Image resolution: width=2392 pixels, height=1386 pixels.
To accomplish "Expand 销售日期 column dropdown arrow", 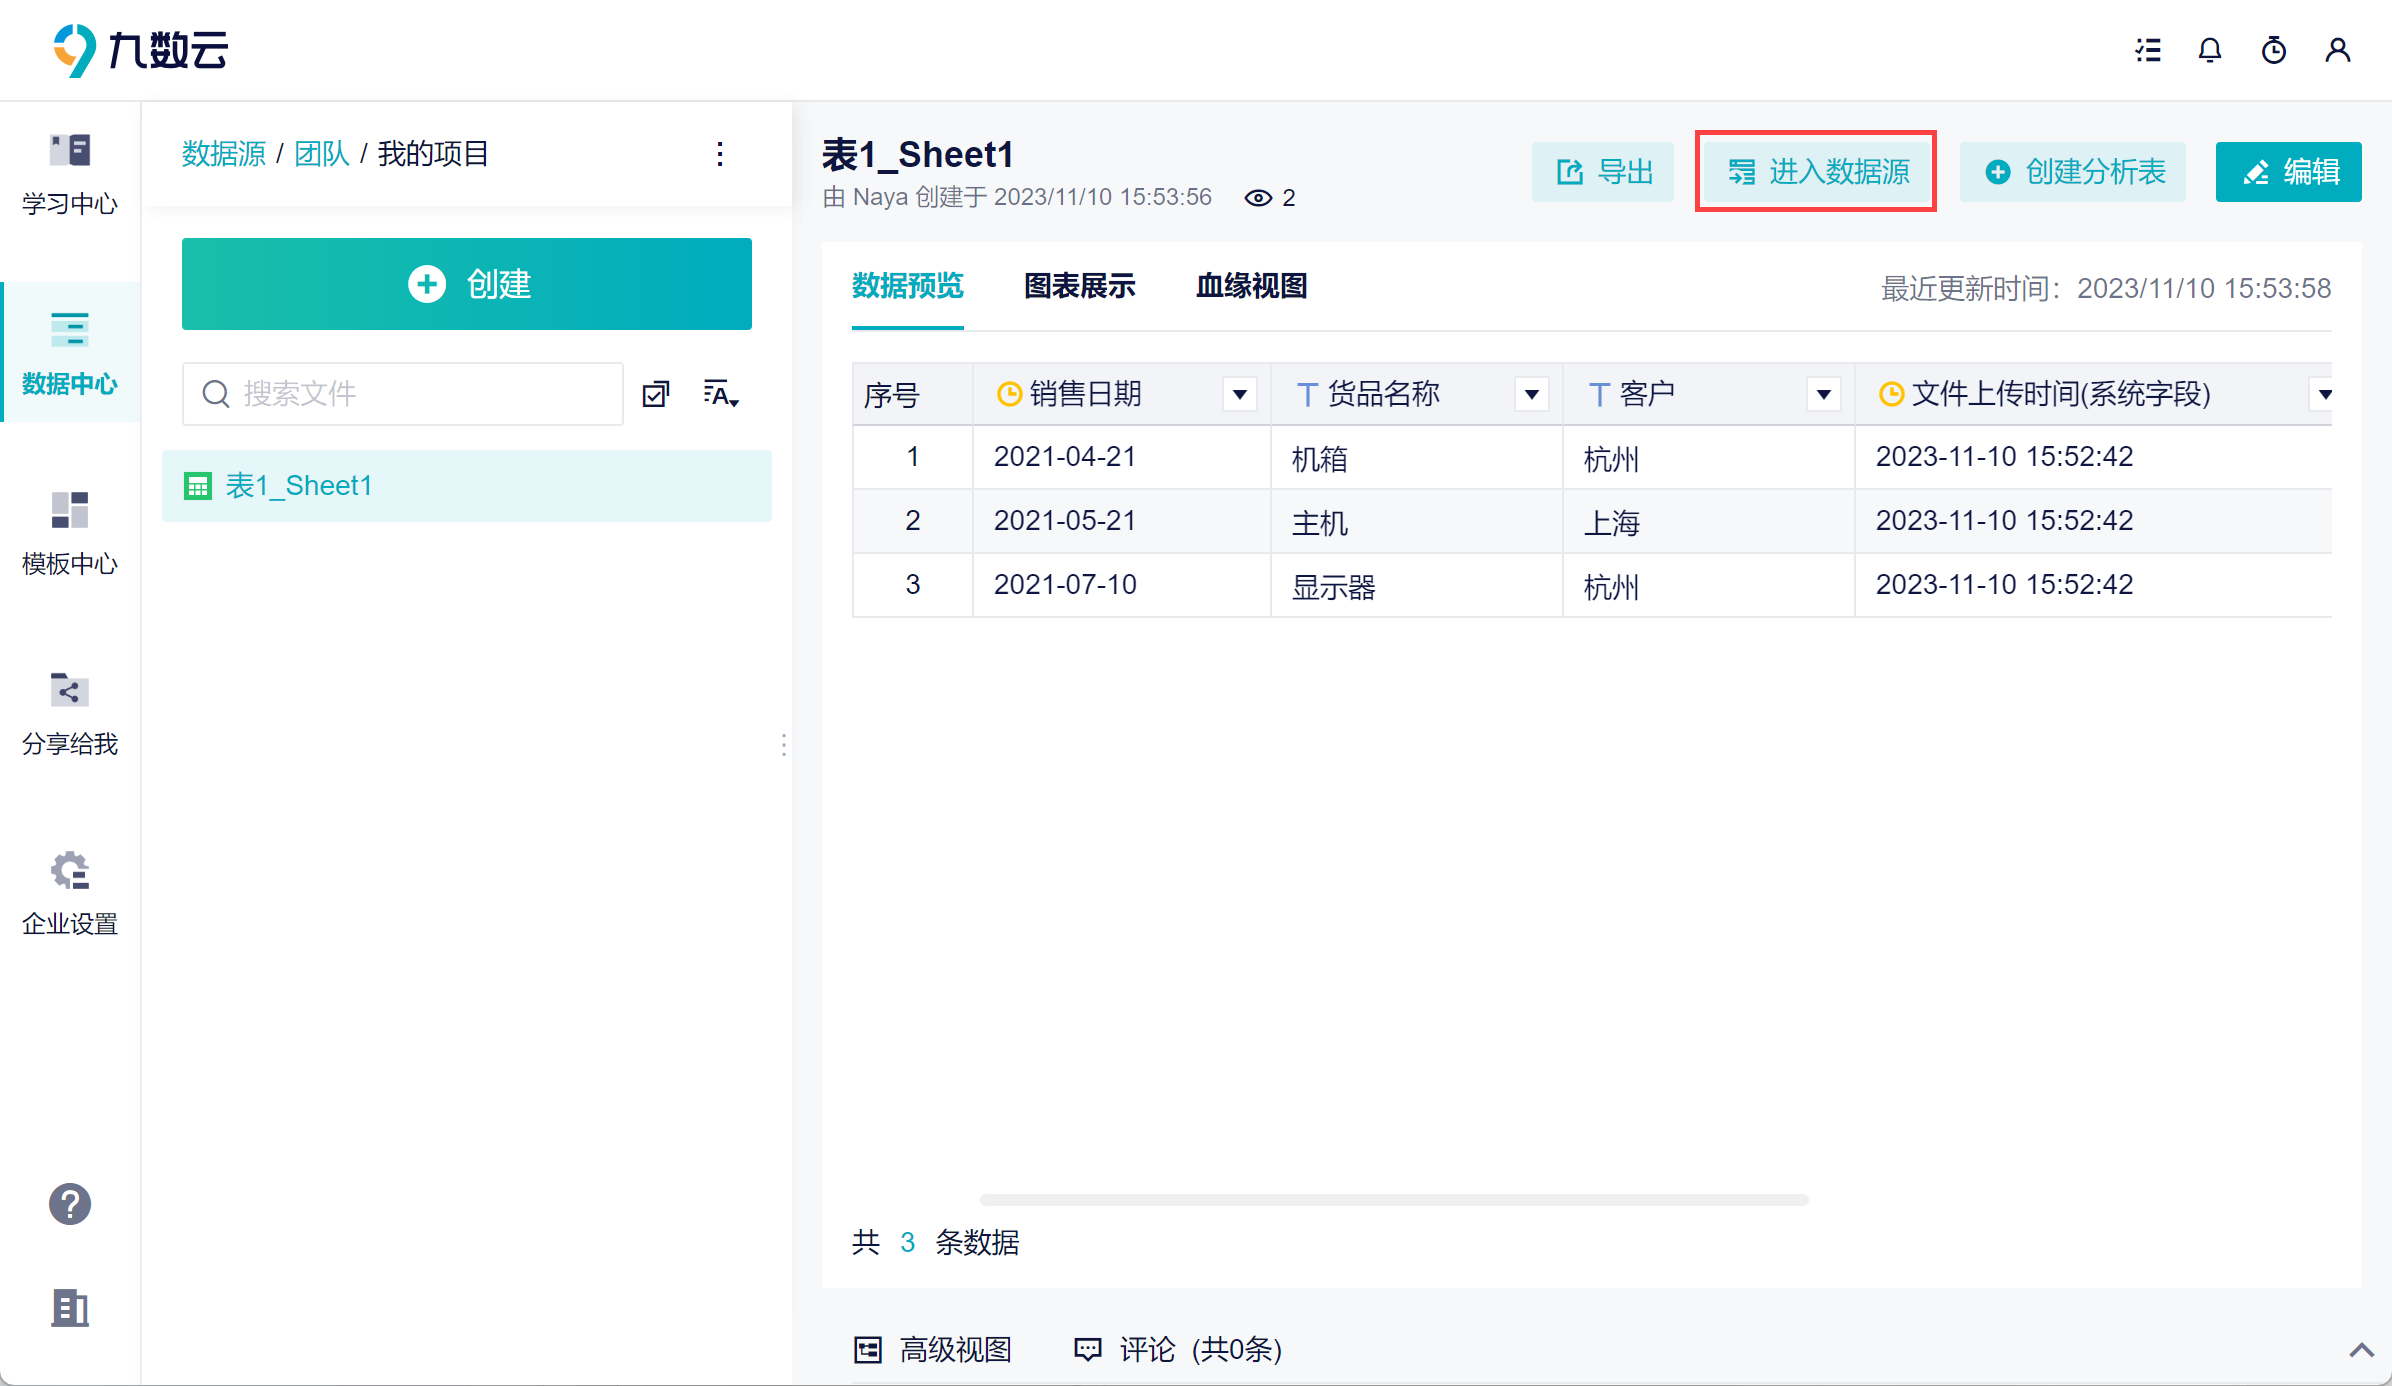I will [1240, 394].
